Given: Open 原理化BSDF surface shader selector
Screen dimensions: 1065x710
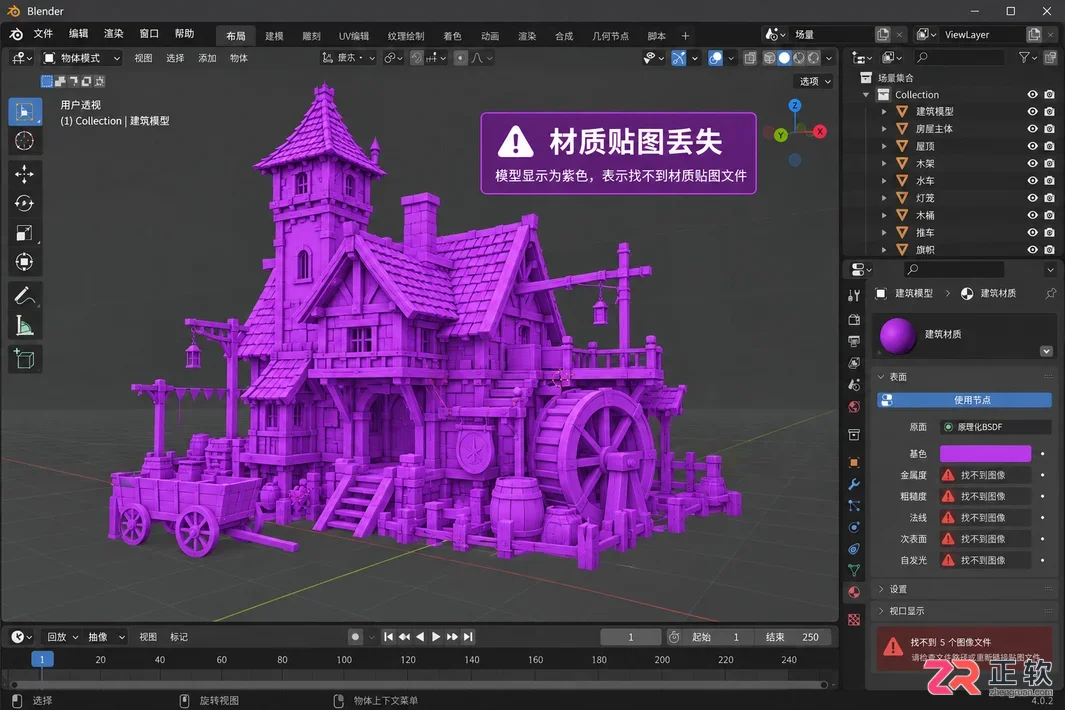Looking at the screenshot, I should point(996,427).
